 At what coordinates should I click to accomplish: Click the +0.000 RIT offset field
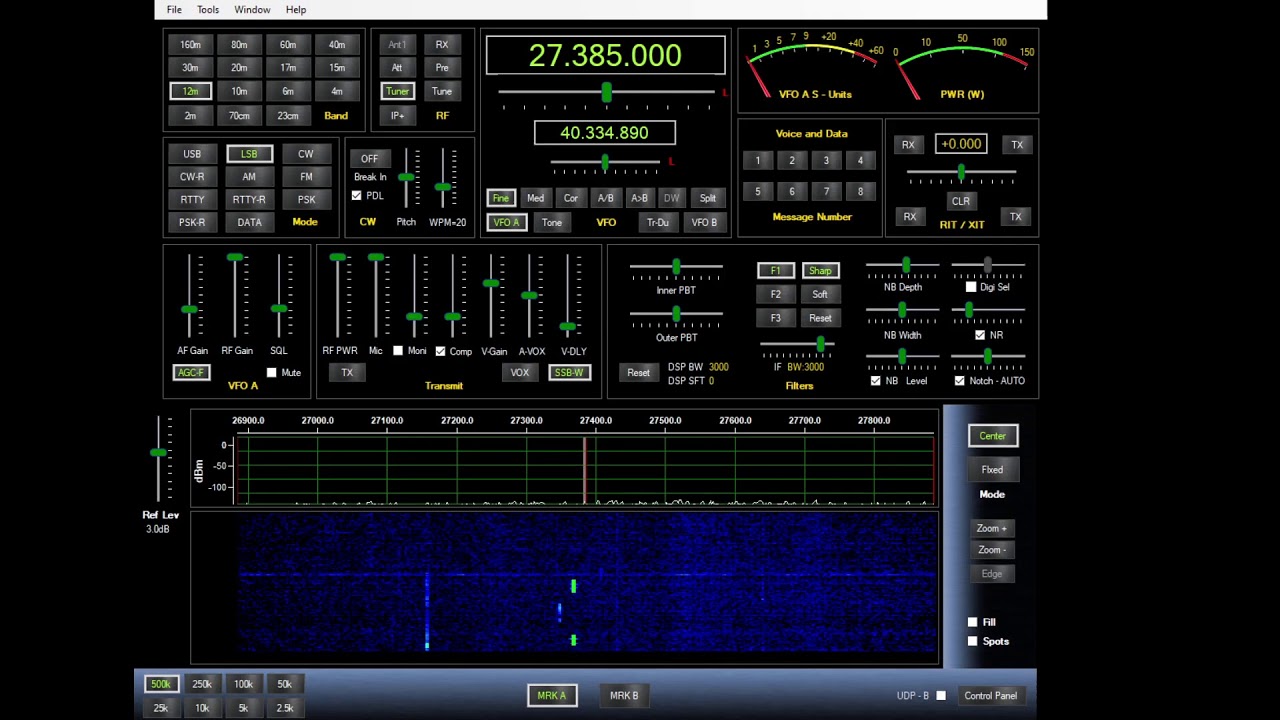click(961, 145)
